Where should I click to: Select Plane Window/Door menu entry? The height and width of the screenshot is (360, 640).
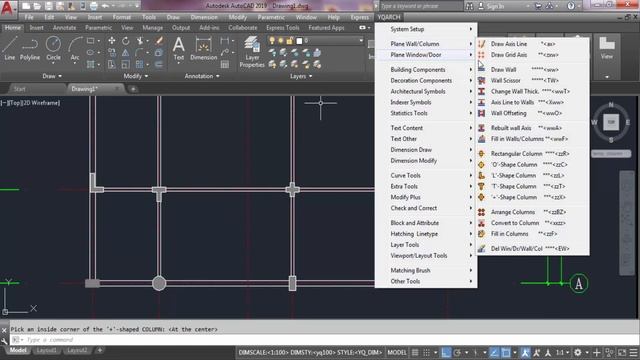(426, 55)
